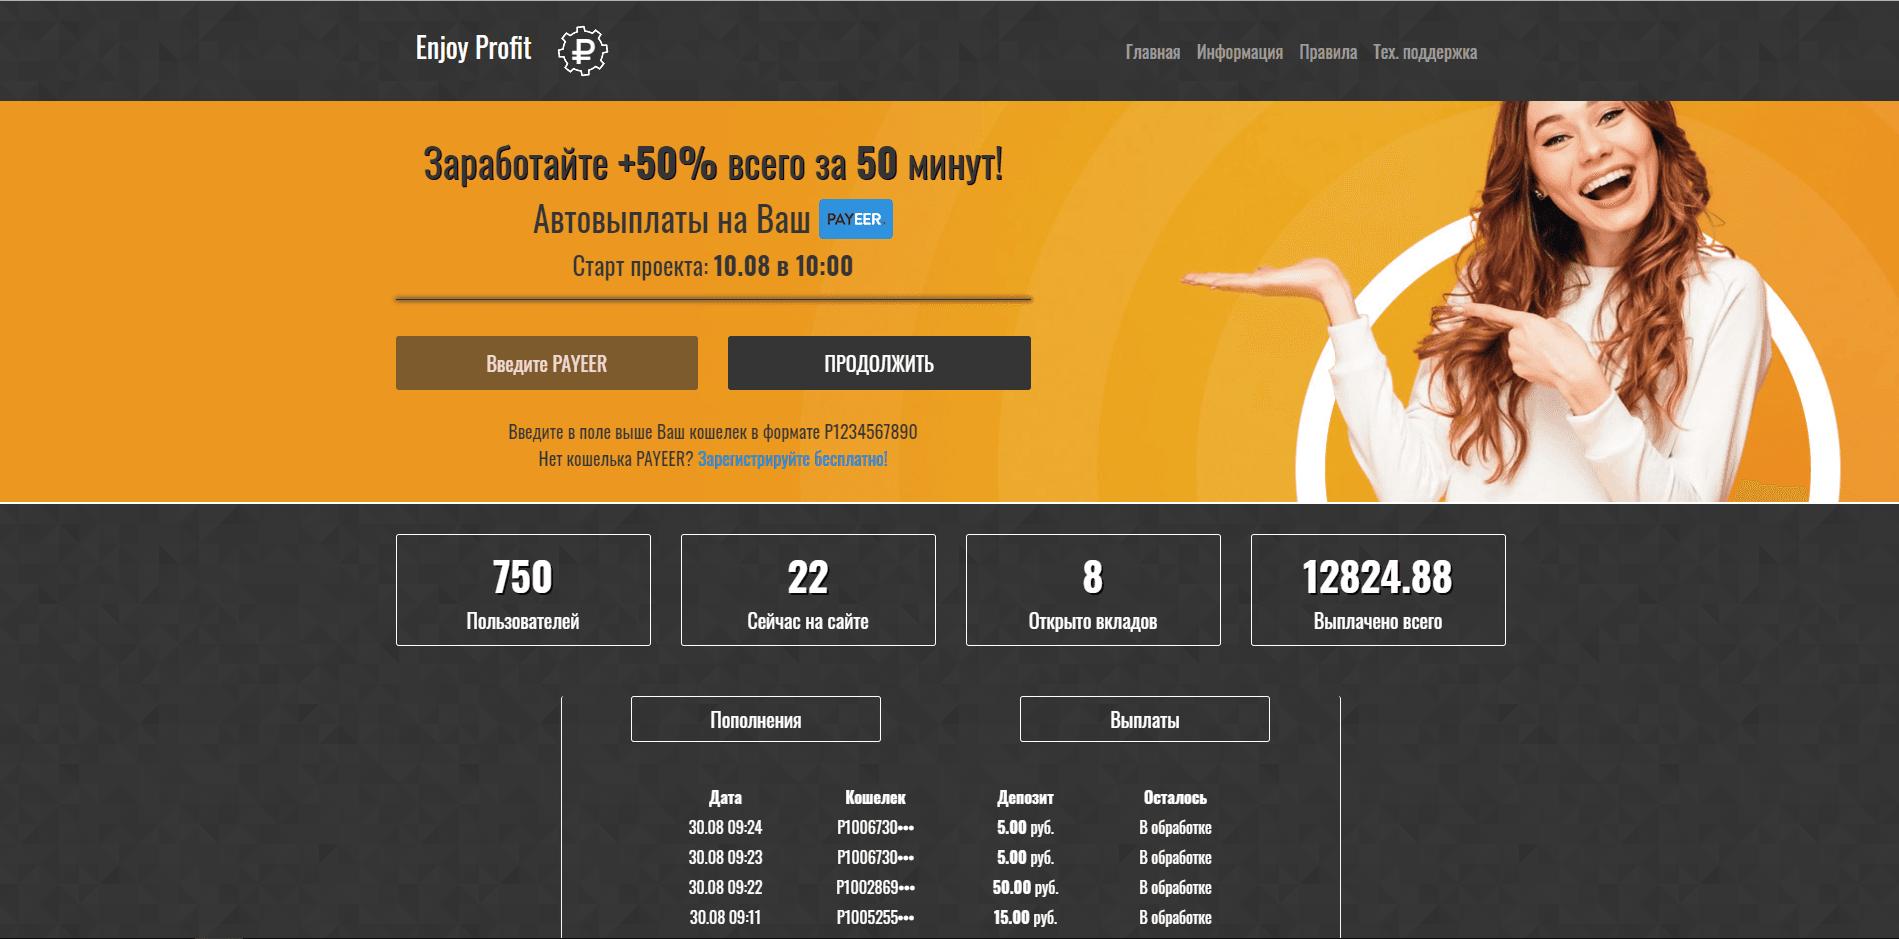The height and width of the screenshot is (939, 1899).
Task: Select the 50.00 руб. deposit row
Action: 1025,887
